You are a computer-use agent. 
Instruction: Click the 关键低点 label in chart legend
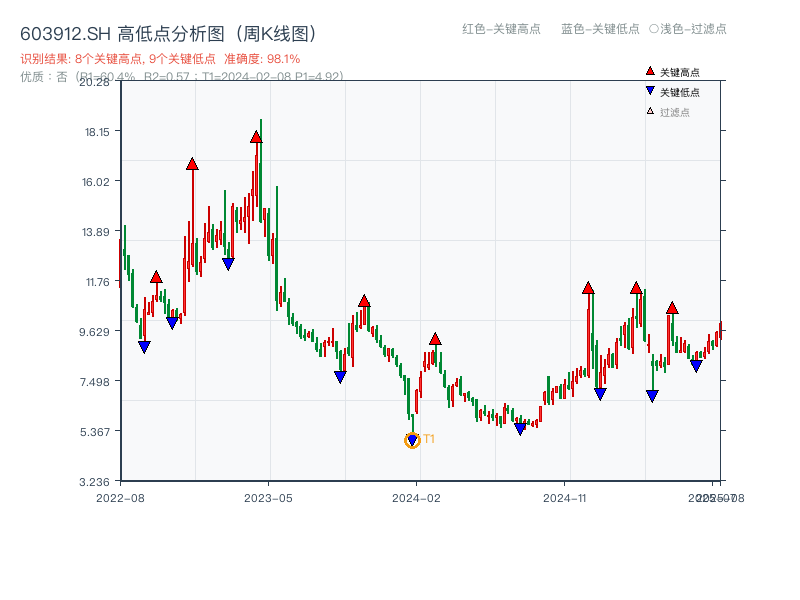(680, 92)
